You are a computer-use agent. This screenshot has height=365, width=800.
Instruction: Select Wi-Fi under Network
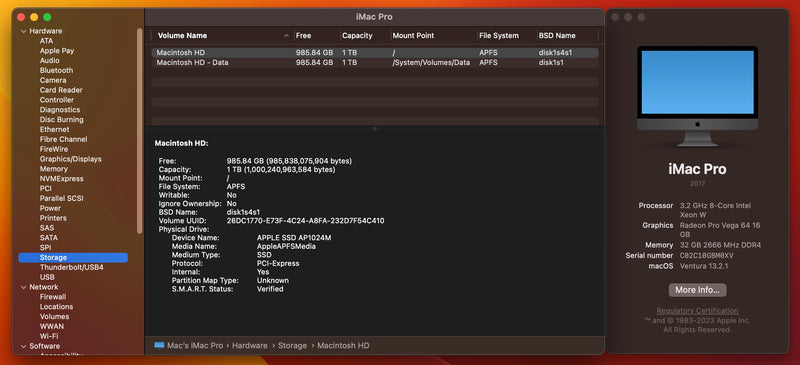coord(48,336)
